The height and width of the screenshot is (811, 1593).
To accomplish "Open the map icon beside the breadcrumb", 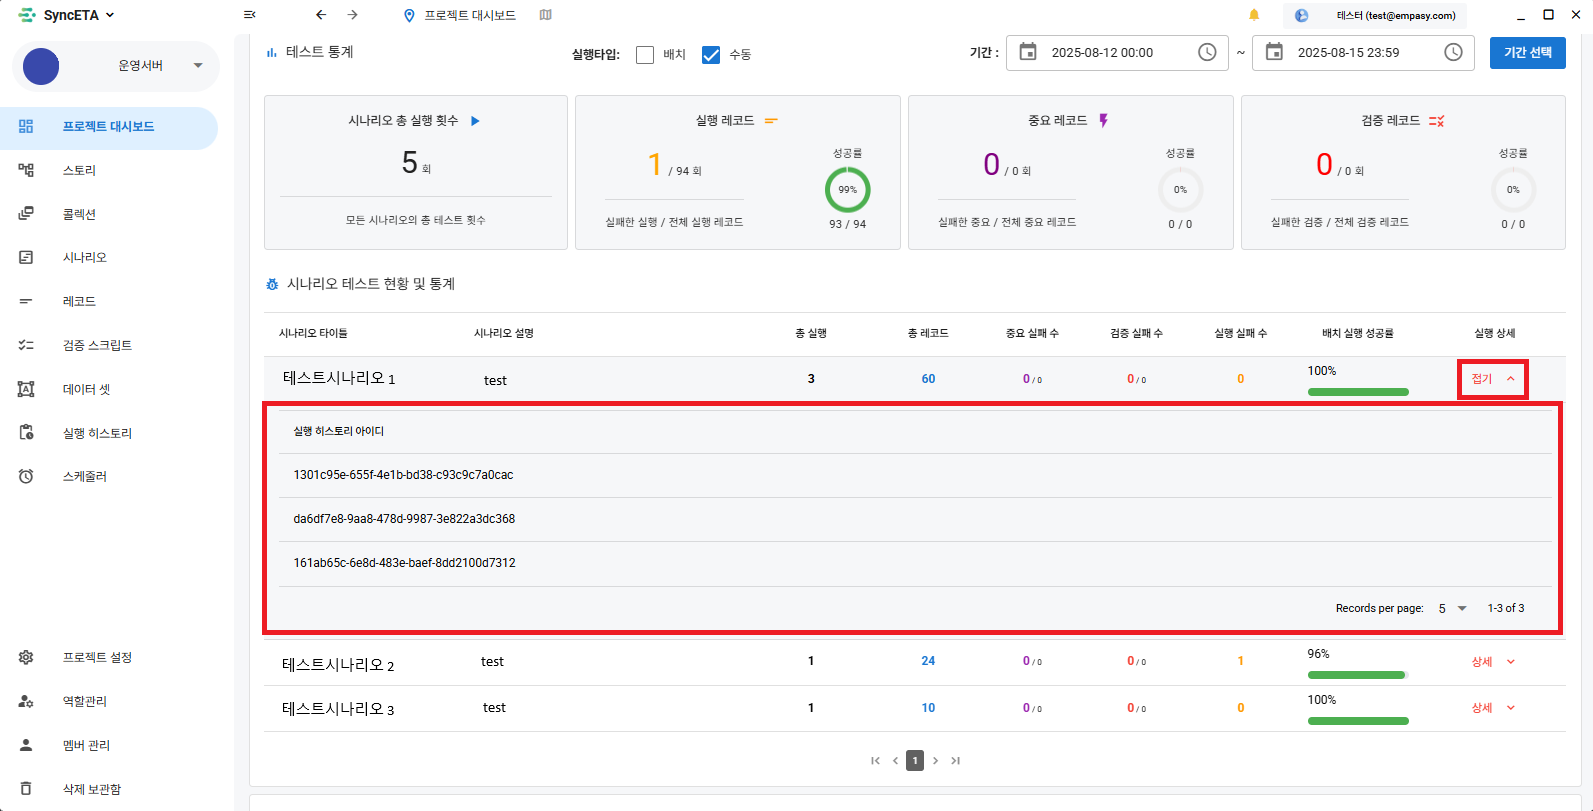I will [x=545, y=15].
